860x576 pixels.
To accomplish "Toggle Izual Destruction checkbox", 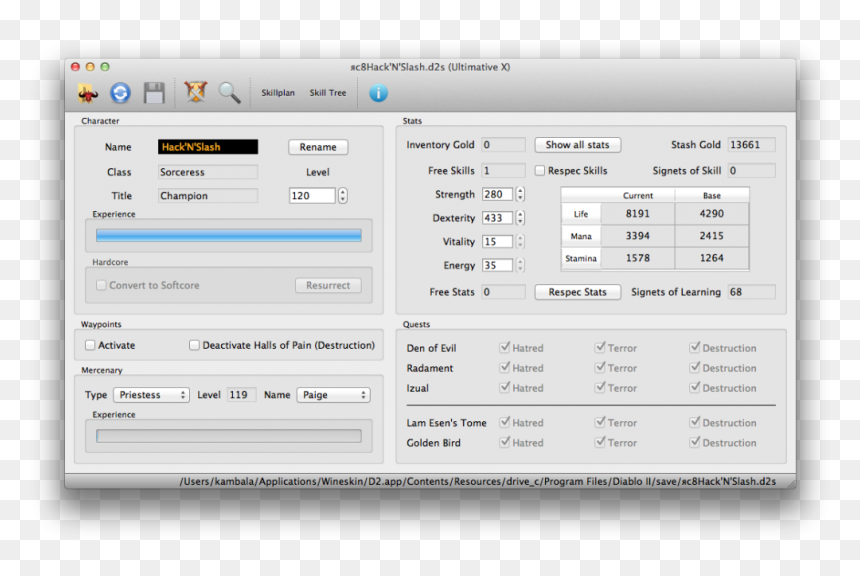I will (x=695, y=387).
